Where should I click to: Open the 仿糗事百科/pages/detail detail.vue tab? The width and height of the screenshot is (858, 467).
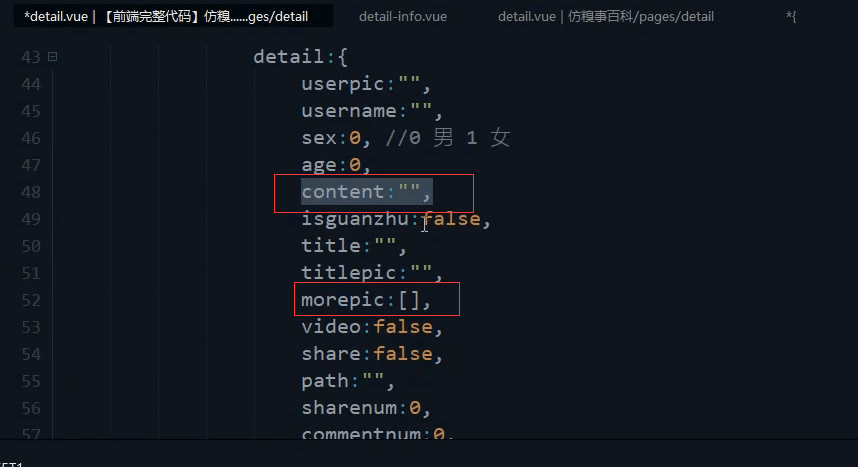point(606,17)
